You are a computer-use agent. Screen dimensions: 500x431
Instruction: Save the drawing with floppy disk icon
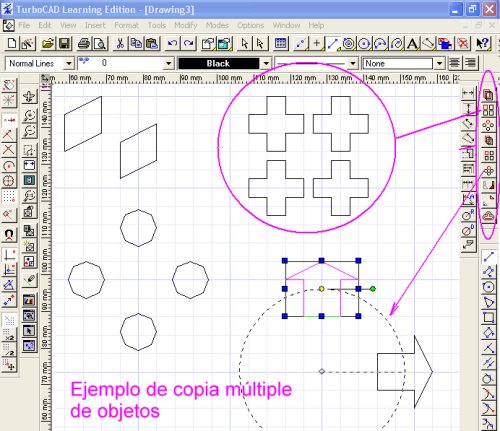point(64,43)
